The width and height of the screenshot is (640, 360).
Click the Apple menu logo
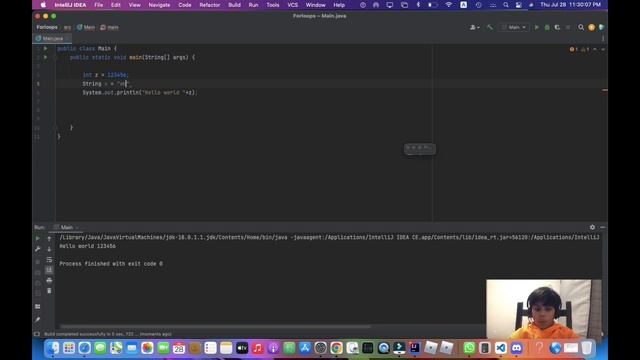tap(43, 5)
